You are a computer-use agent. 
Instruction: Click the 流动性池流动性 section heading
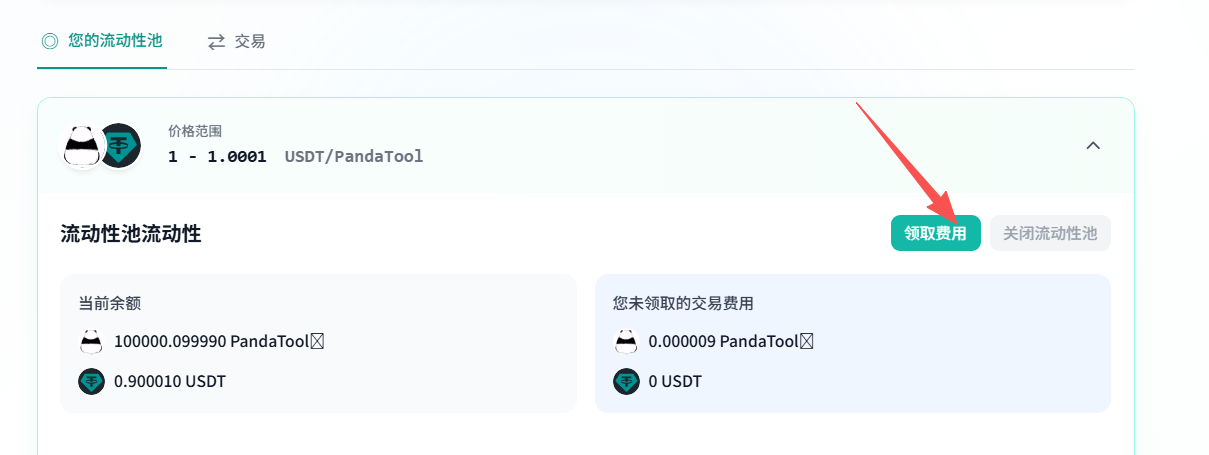pos(131,234)
